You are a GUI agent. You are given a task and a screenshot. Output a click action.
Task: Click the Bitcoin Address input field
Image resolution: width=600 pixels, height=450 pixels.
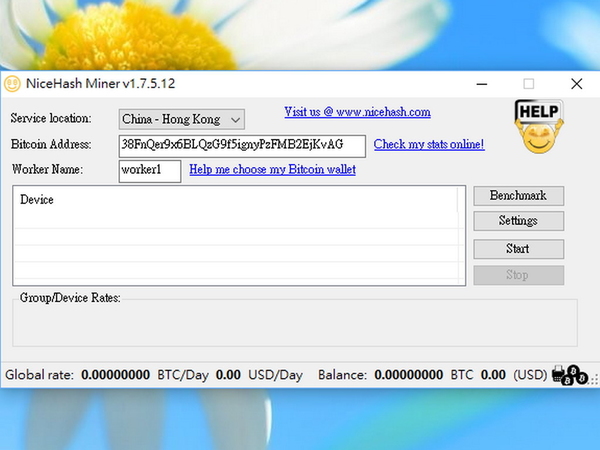click(241, 145)
